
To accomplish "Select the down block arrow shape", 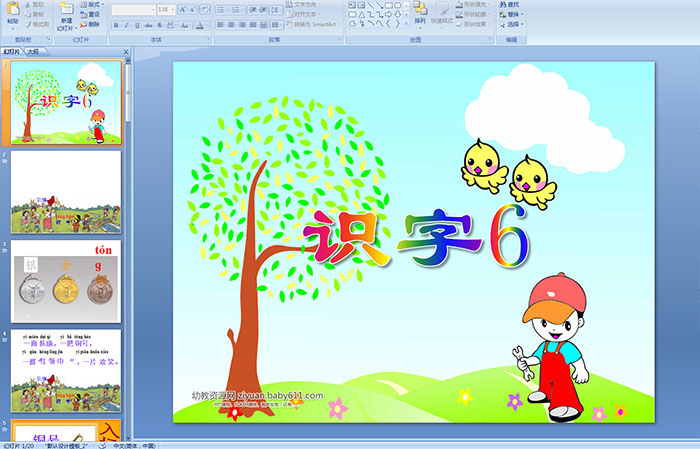I will (397, 14).
